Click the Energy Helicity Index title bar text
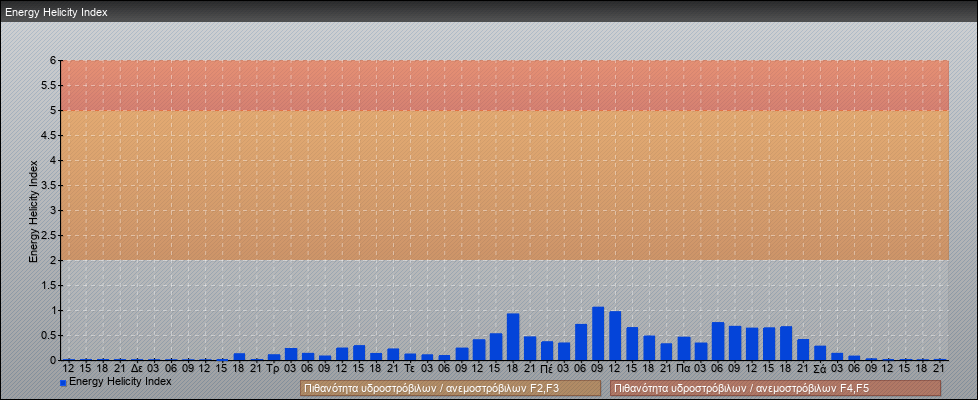 click(x=56, y=12)
